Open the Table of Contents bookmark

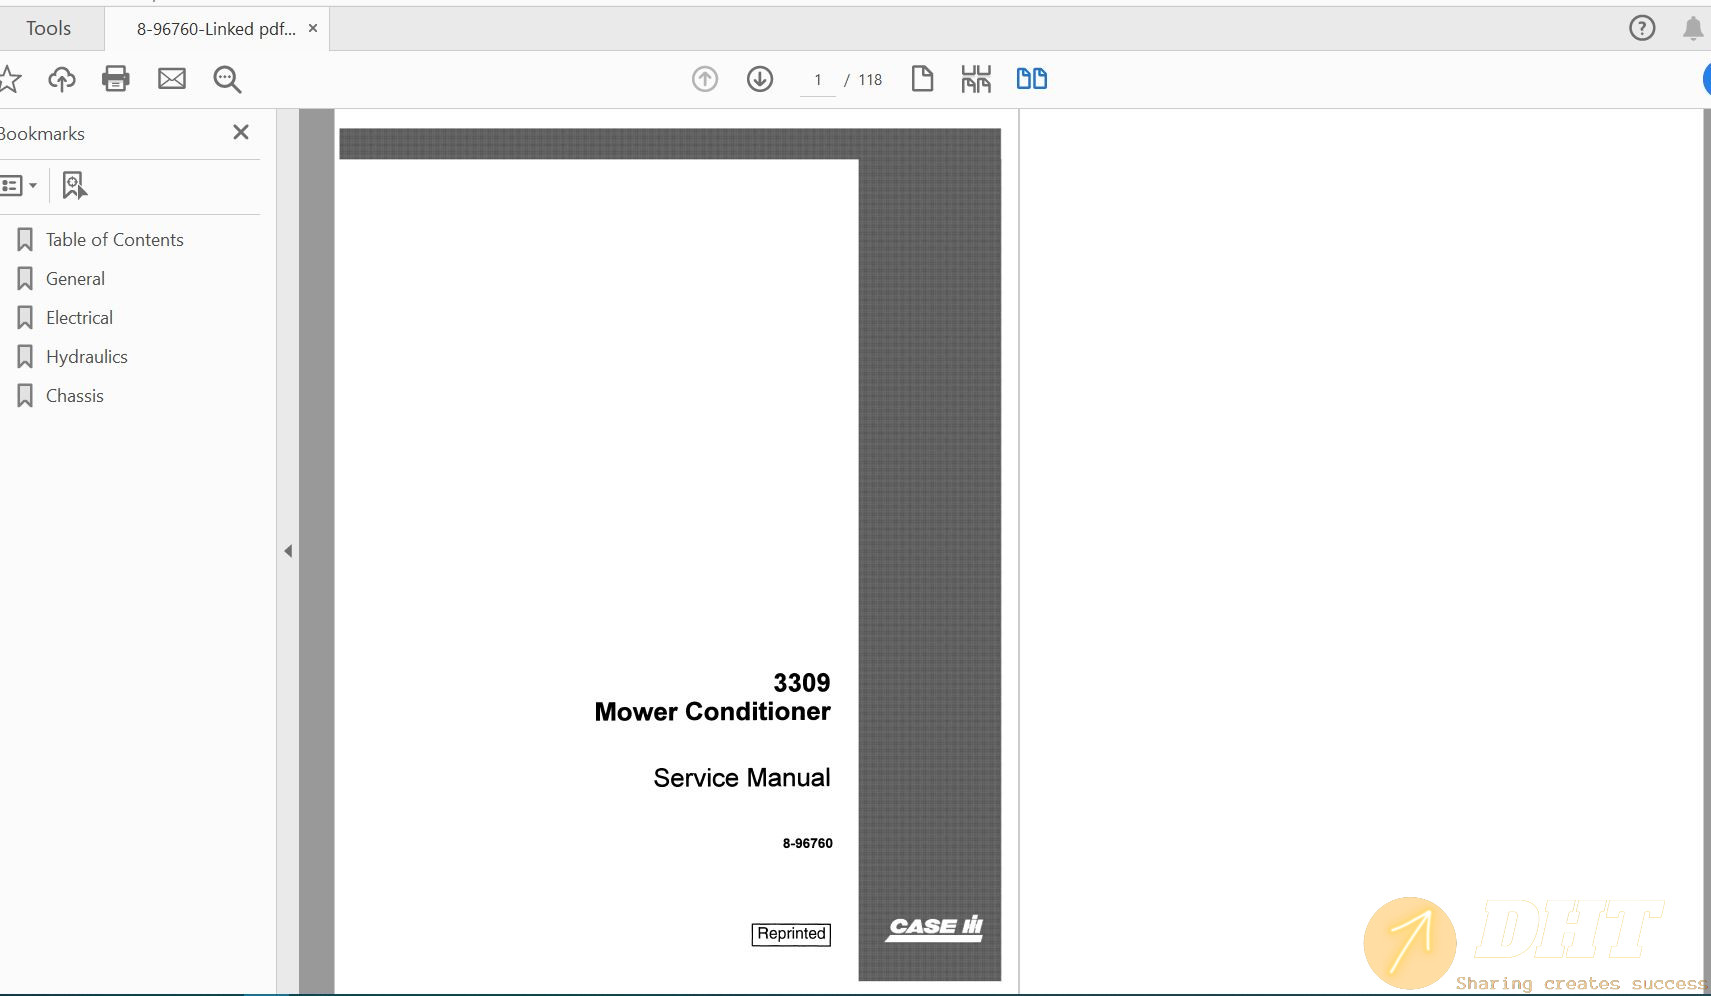tap(114, 240)
